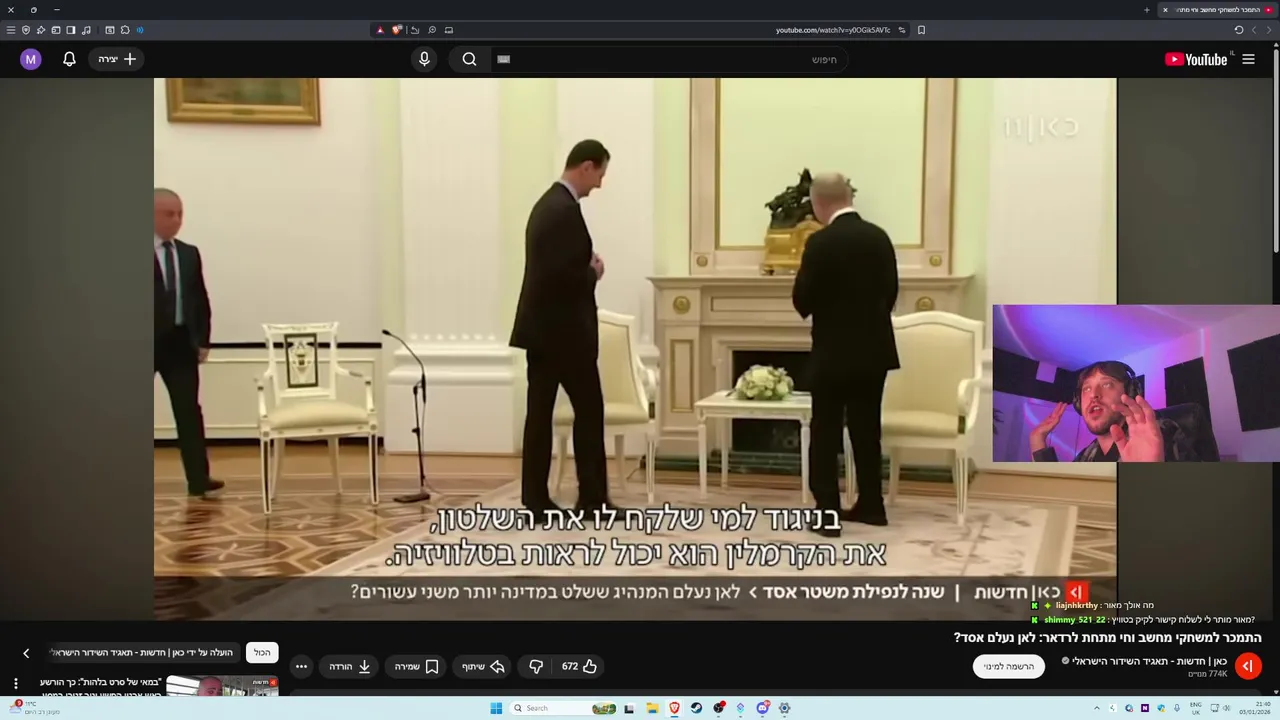Download the video (הורדה)
The image size is (1280, 720).
click(x=350, y=666)
